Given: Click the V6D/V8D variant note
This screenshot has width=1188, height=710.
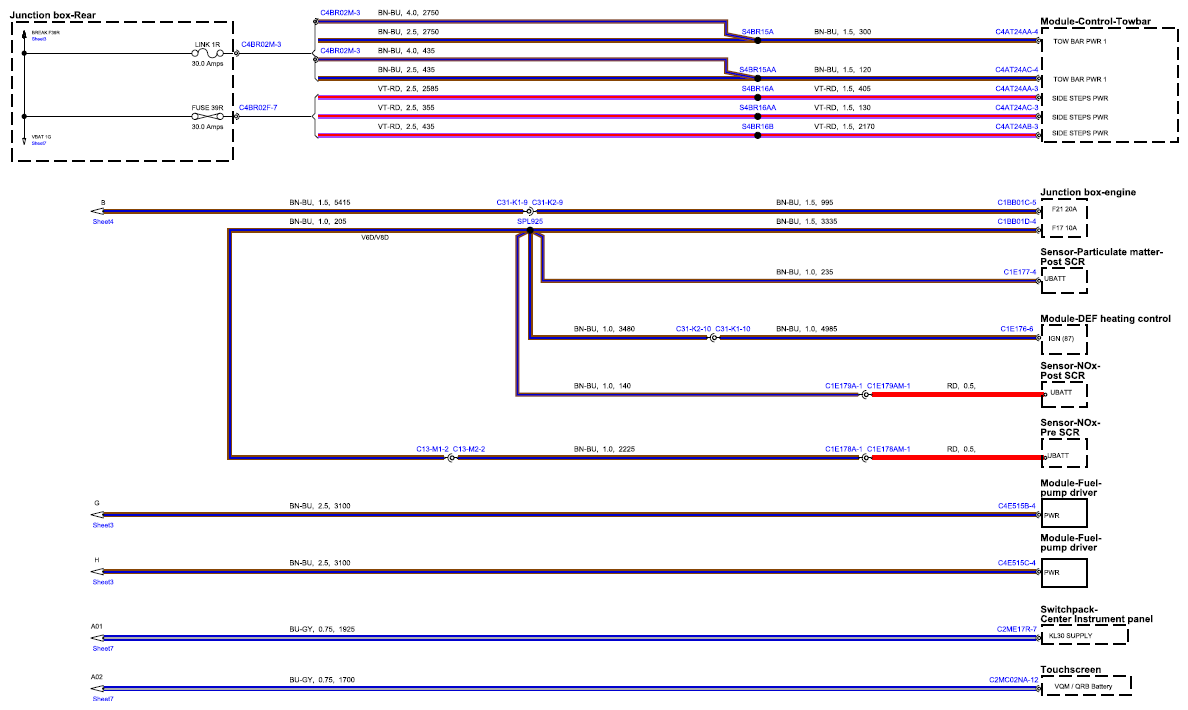Looking at the screenshot, I should 375,238.
